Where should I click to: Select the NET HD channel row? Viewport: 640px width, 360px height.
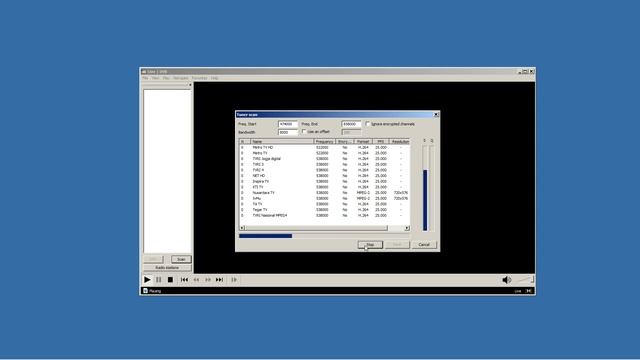pos(324,176)
